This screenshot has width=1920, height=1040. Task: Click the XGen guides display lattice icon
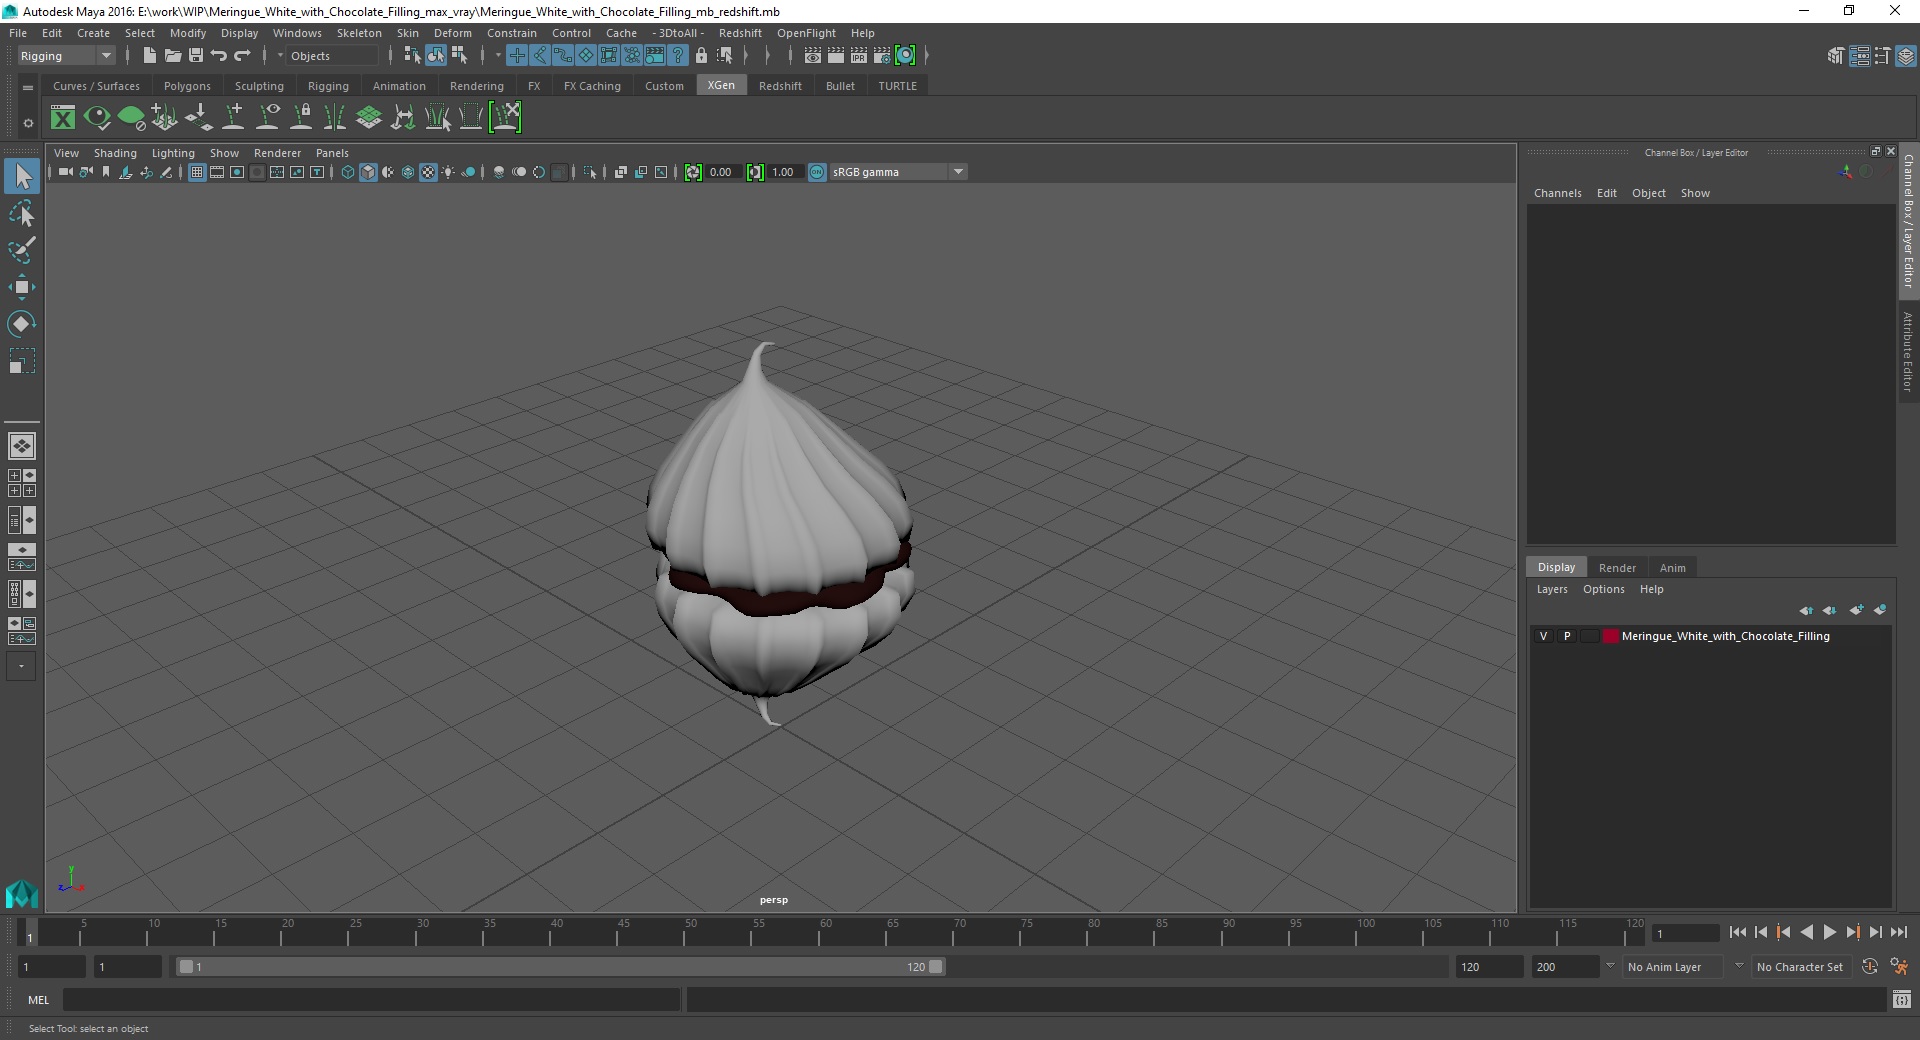click(369, 118)
